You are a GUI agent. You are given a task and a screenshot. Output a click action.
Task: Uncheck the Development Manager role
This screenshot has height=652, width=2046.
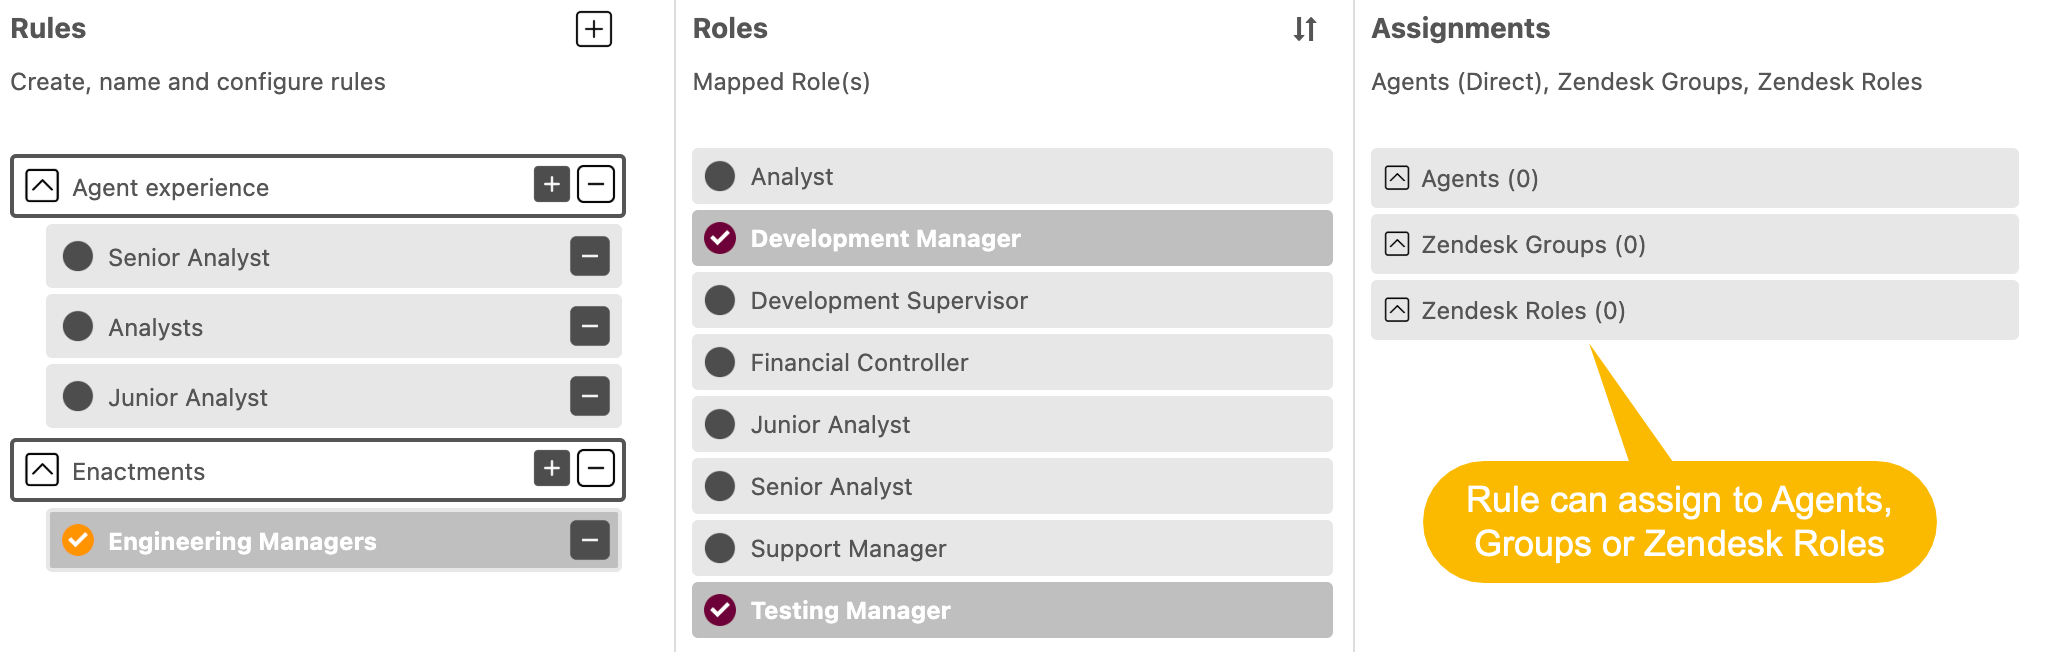pos(720,238)
